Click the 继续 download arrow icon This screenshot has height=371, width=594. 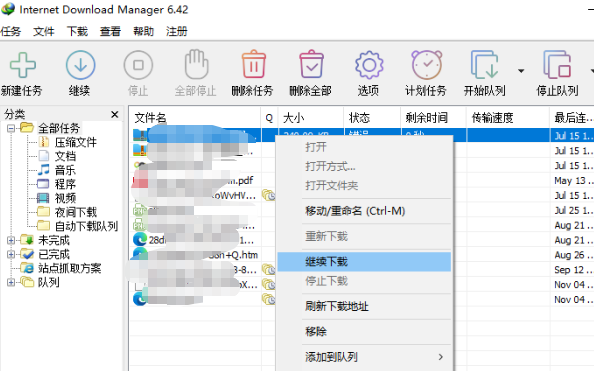point(80,65)
